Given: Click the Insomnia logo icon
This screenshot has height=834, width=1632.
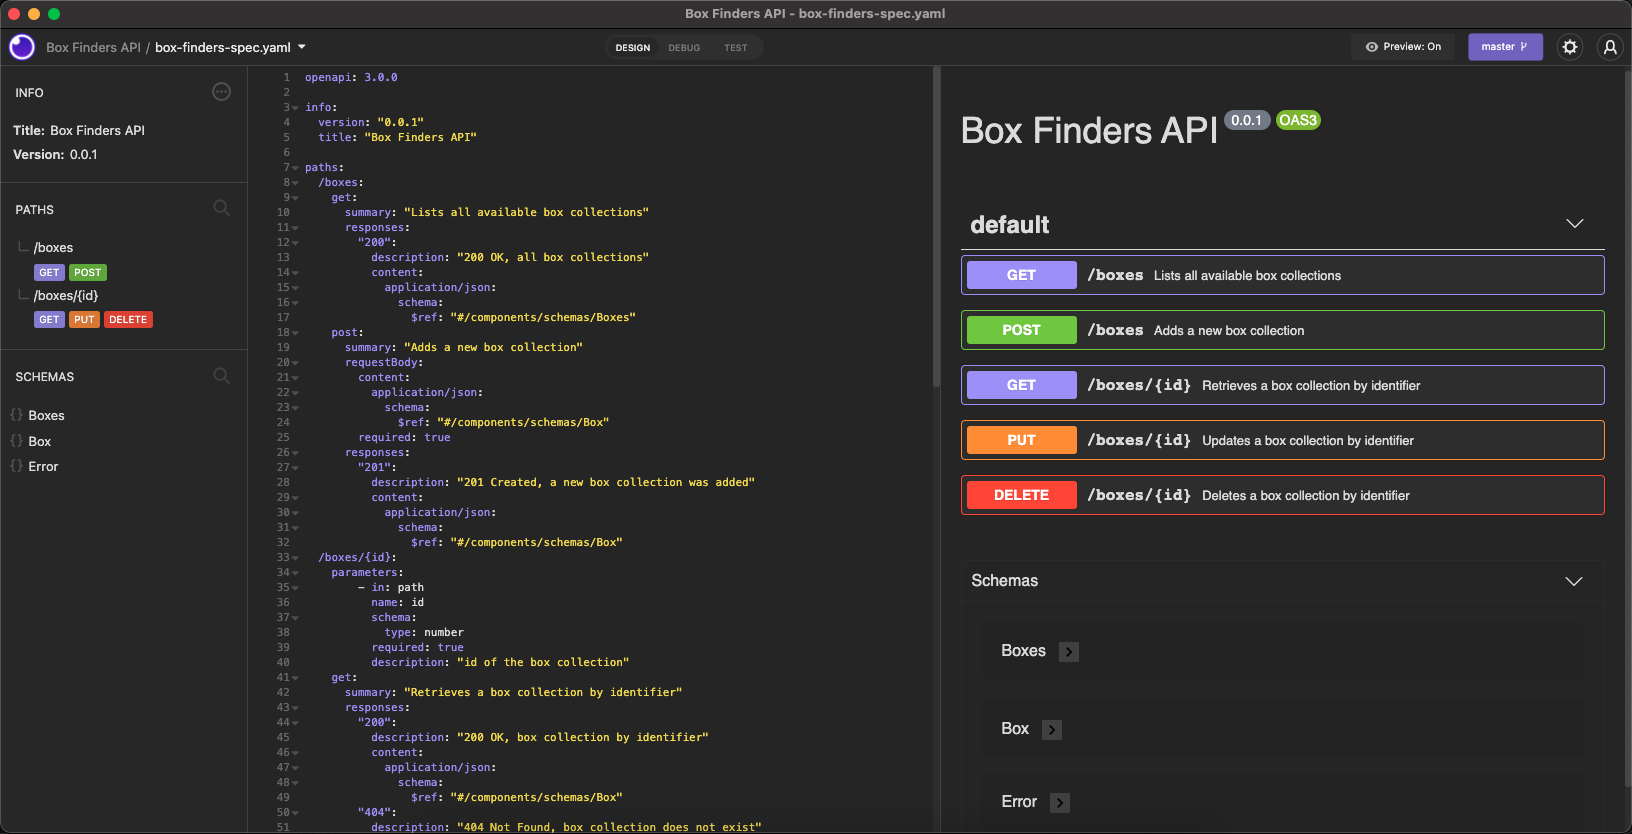Looking at the screenshot, I should [x=22, y=47].
